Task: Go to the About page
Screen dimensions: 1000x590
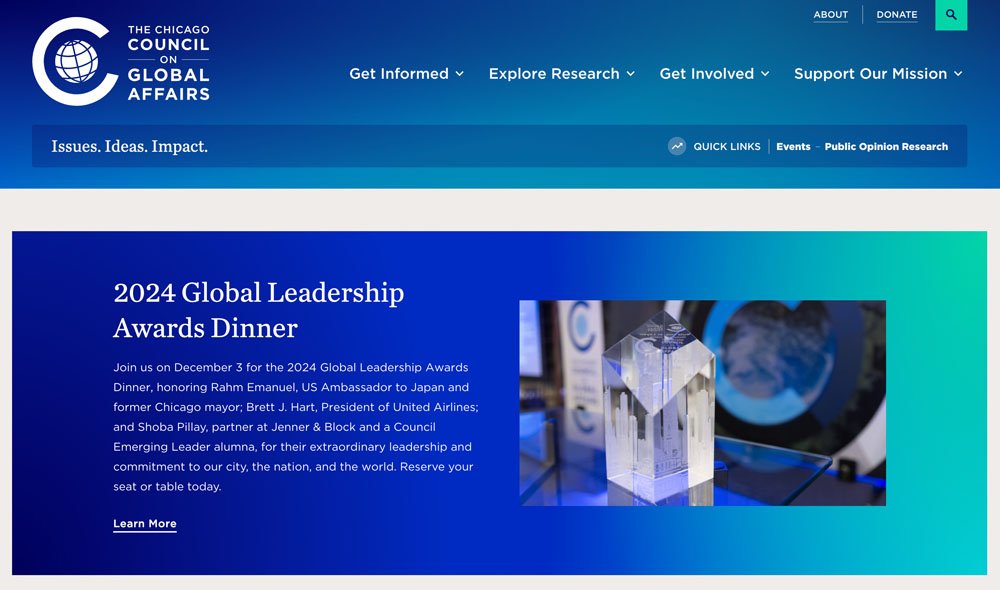Action: point(830,15)
